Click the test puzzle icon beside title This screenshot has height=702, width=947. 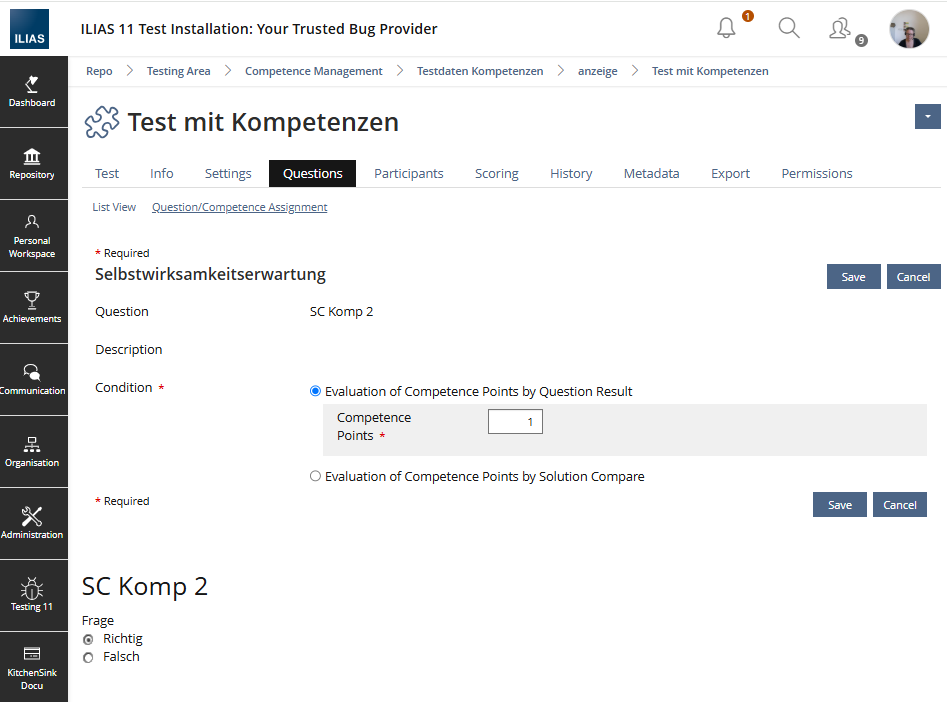[101, 122]
